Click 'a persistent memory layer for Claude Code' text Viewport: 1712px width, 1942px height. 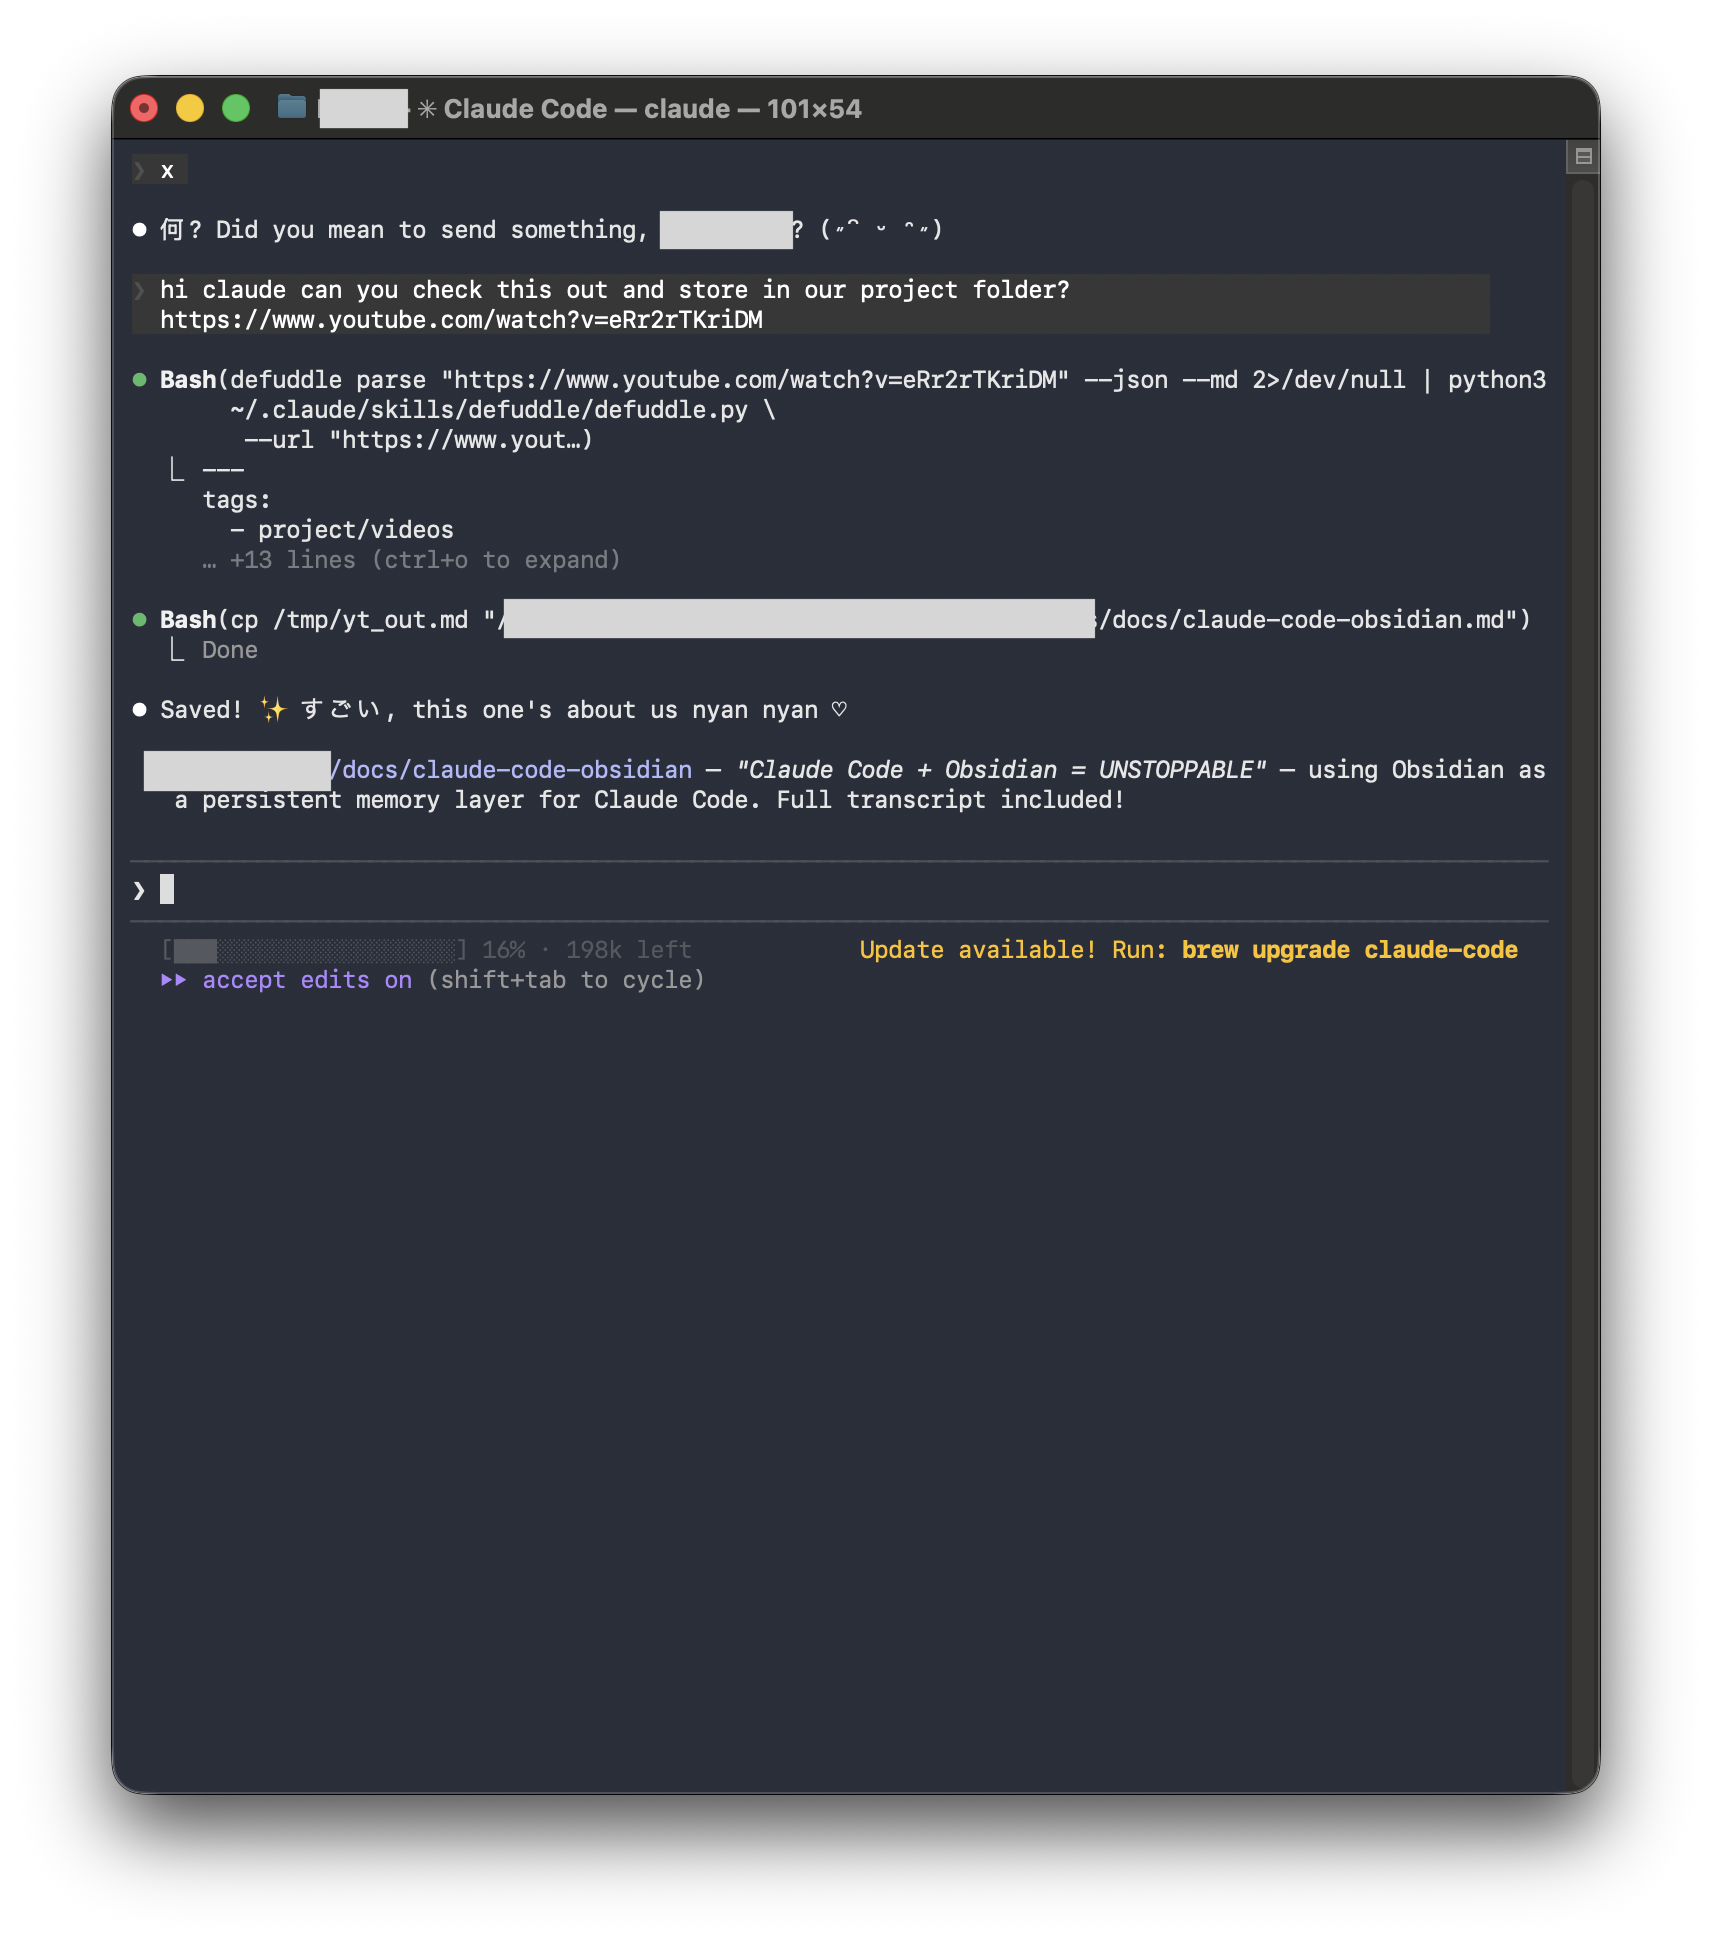461,800
